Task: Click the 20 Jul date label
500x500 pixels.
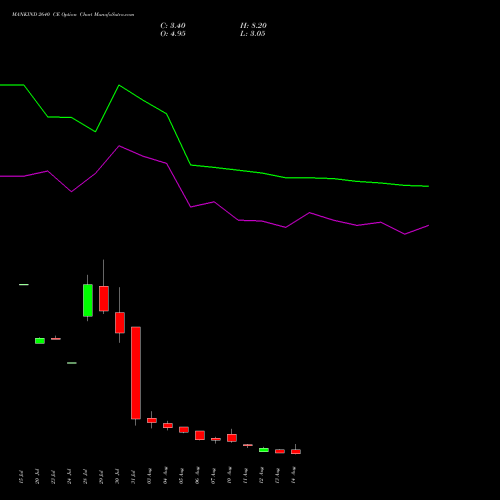Action: 37,477
